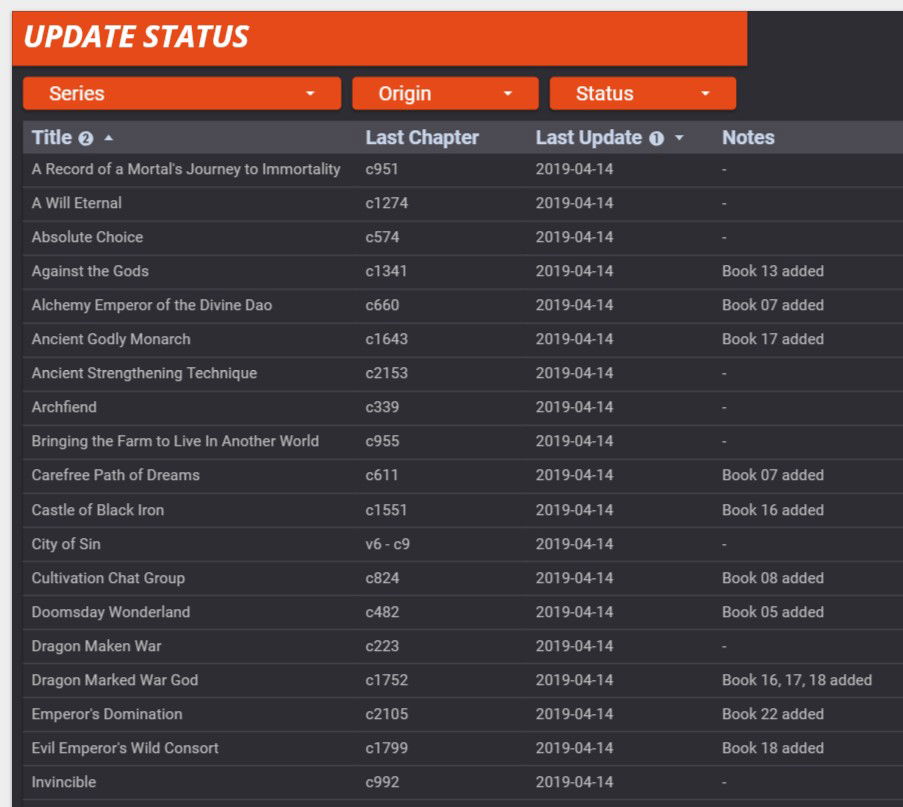Select the Archfiend title
This screenshot has width=903, height=807.
pyautogui.click(x=64, y=407)
